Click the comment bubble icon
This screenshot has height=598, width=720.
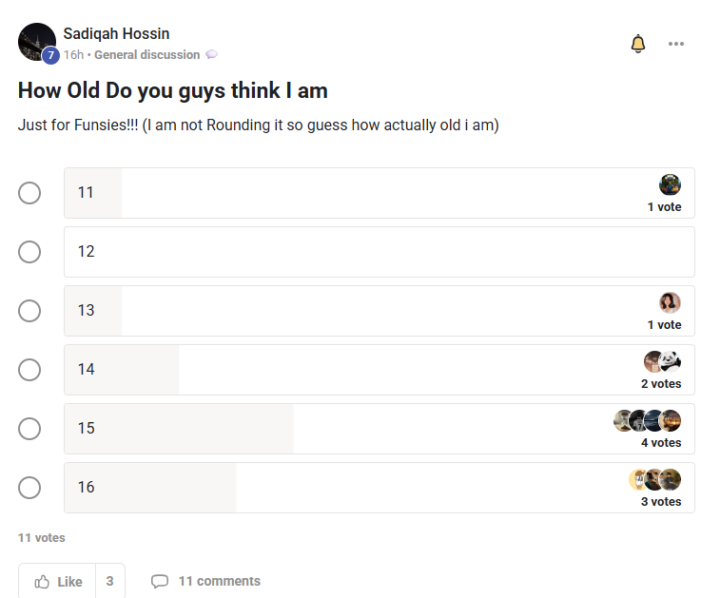pos(159,581)
